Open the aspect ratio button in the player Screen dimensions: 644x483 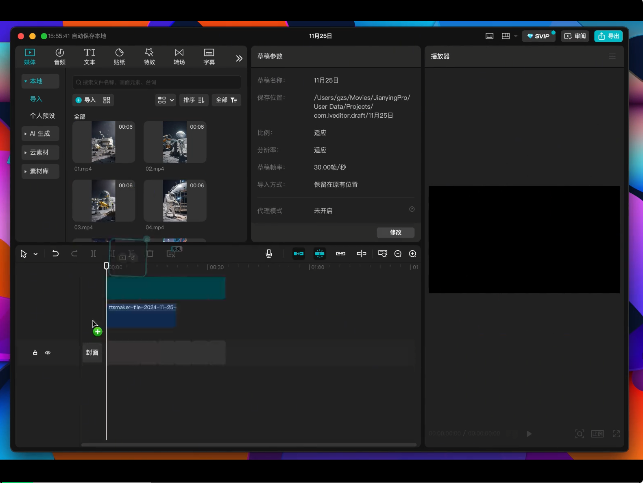(597, 434)
